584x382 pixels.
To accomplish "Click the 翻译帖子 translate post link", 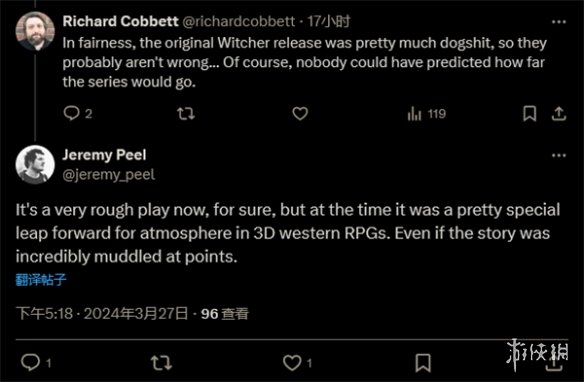I will [41, 279].
